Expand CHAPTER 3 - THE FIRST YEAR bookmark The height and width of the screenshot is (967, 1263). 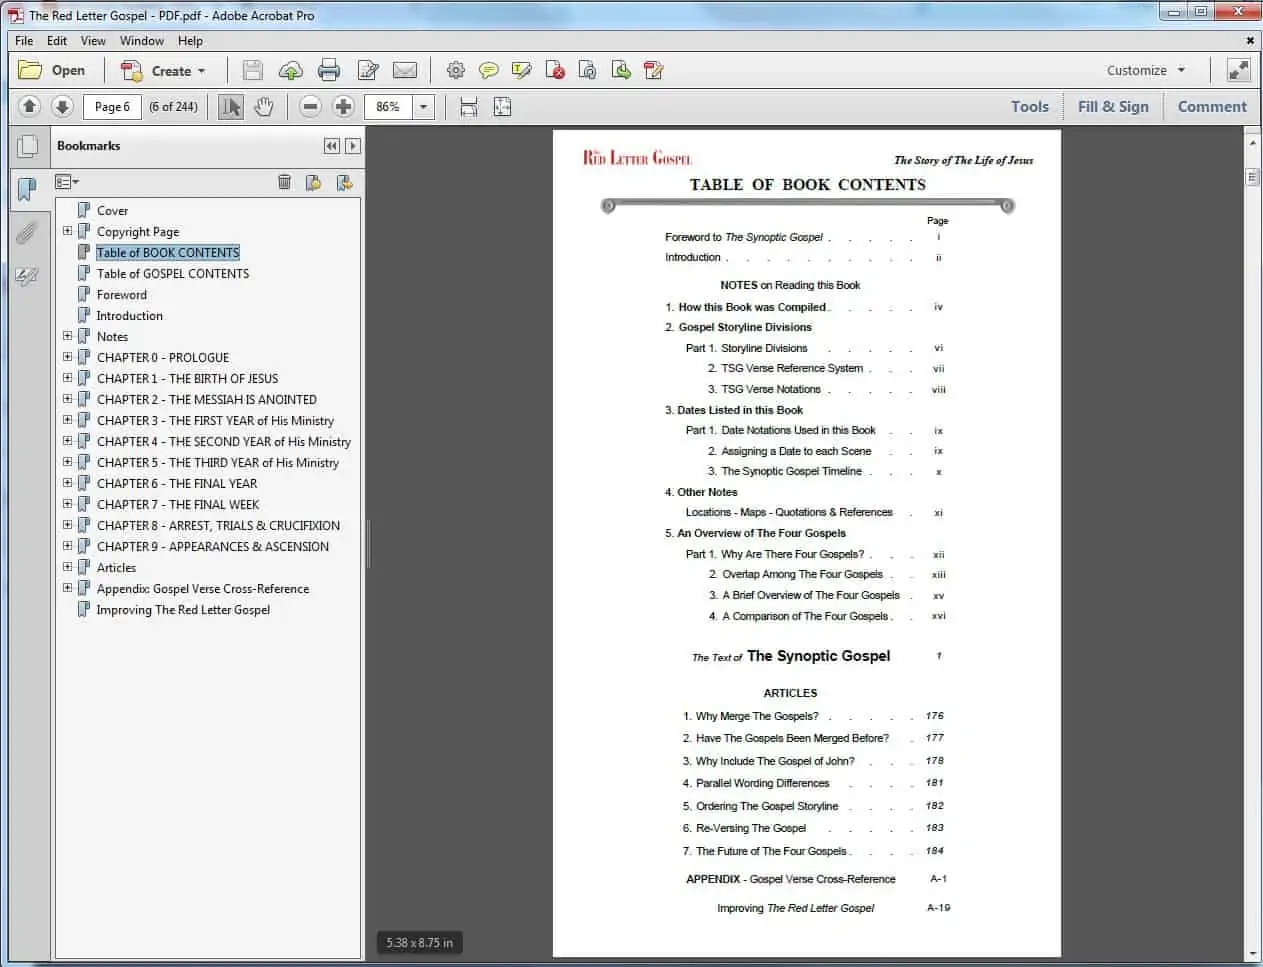pos(67,420)
